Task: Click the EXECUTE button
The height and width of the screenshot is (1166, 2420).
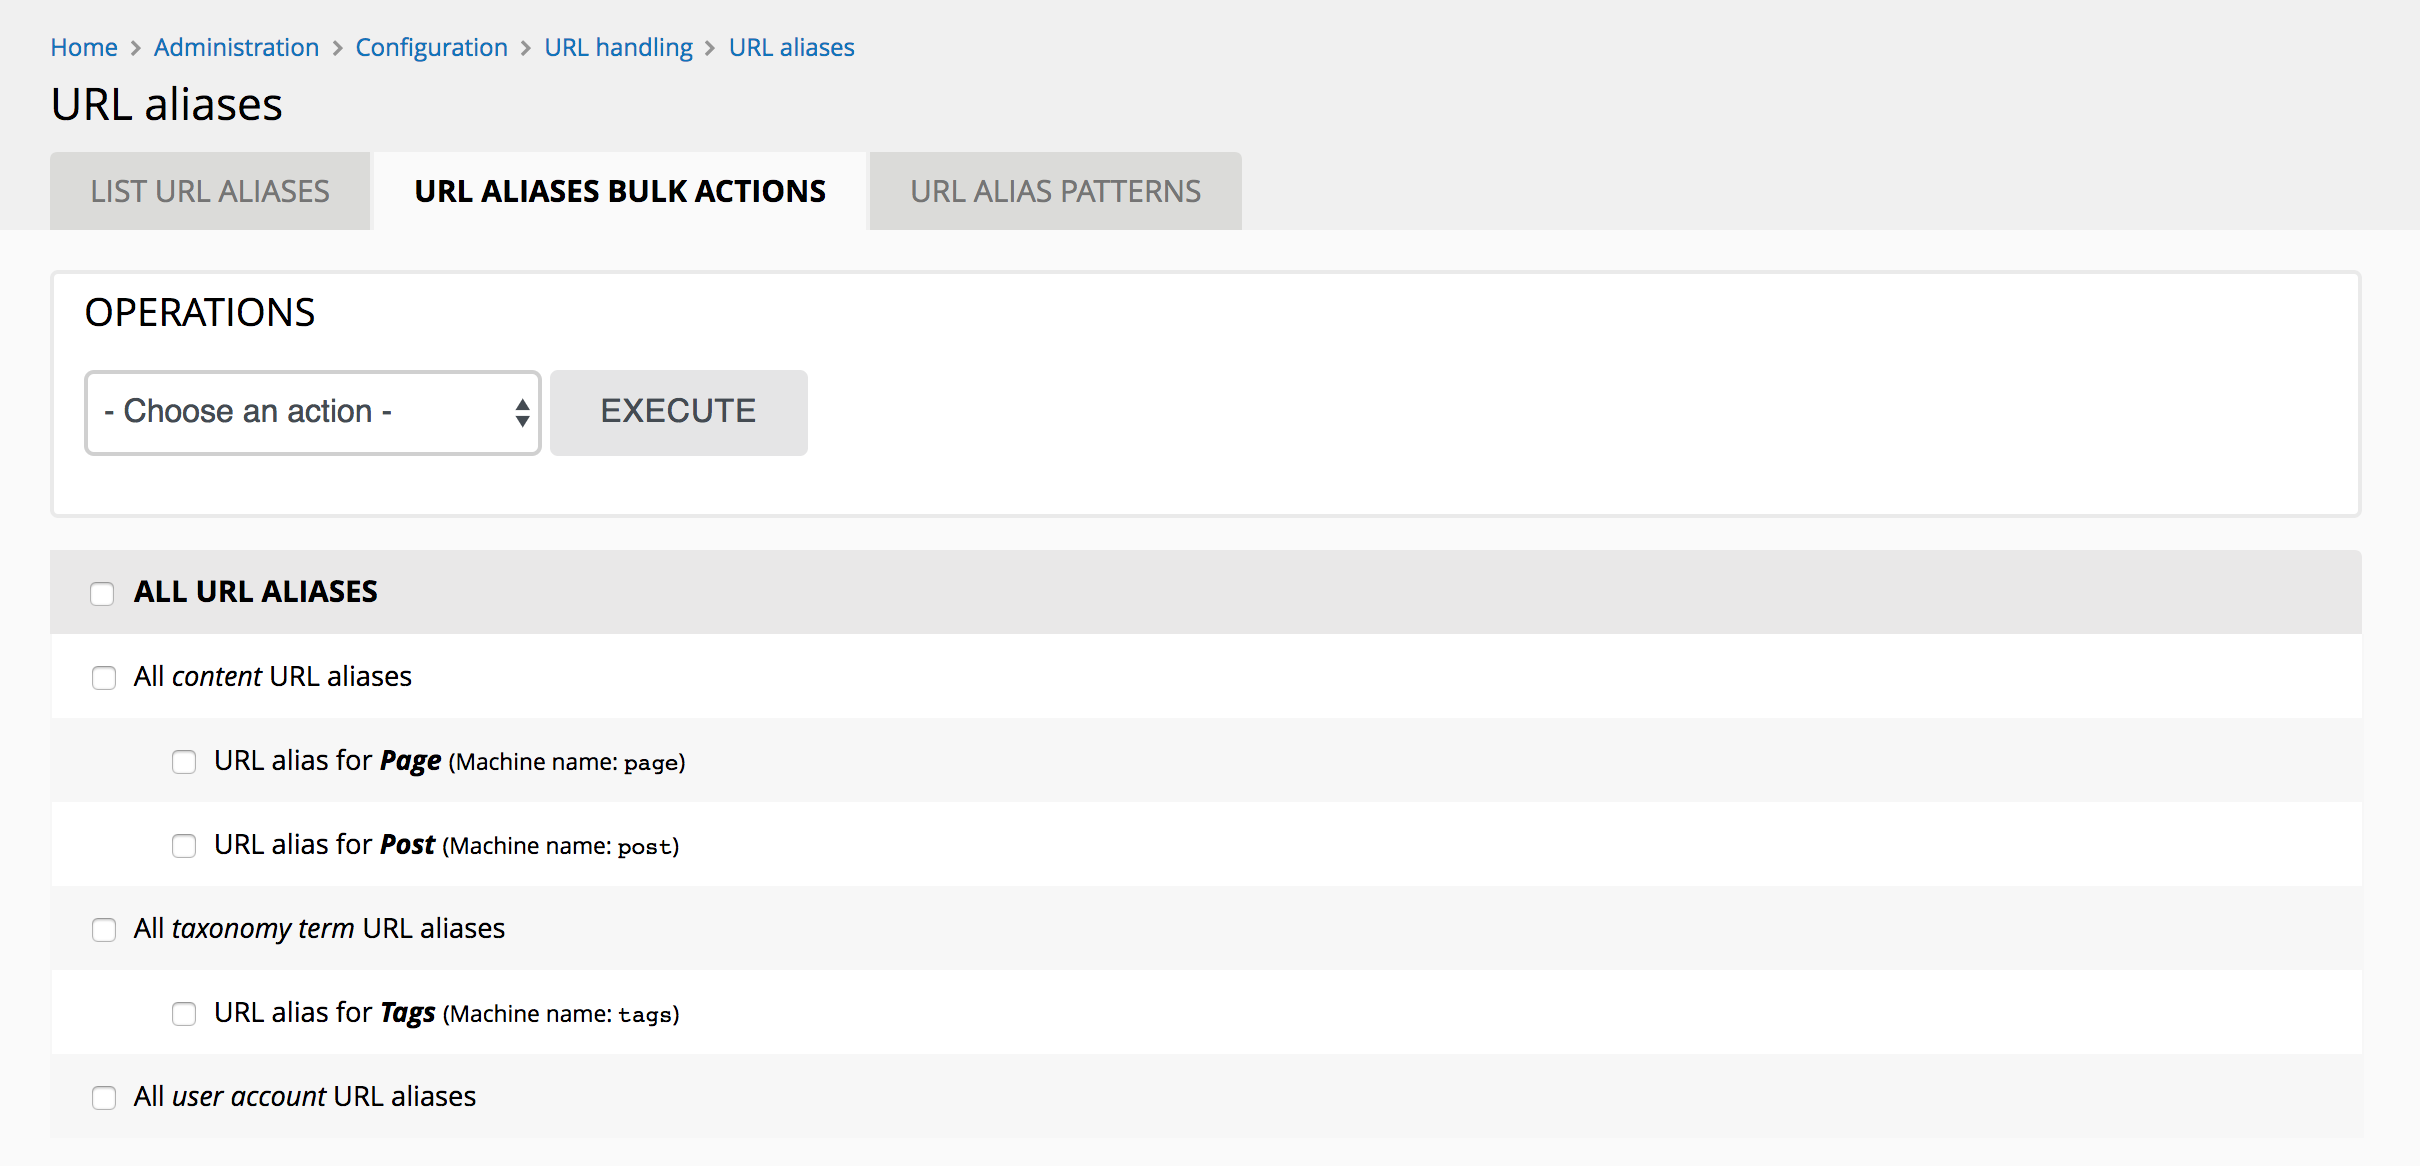Action: coord(678,411)
